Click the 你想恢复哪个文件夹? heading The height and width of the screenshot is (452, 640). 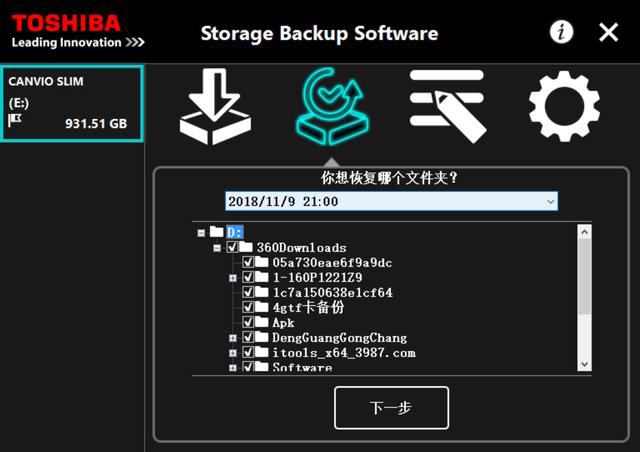[389, 178]
